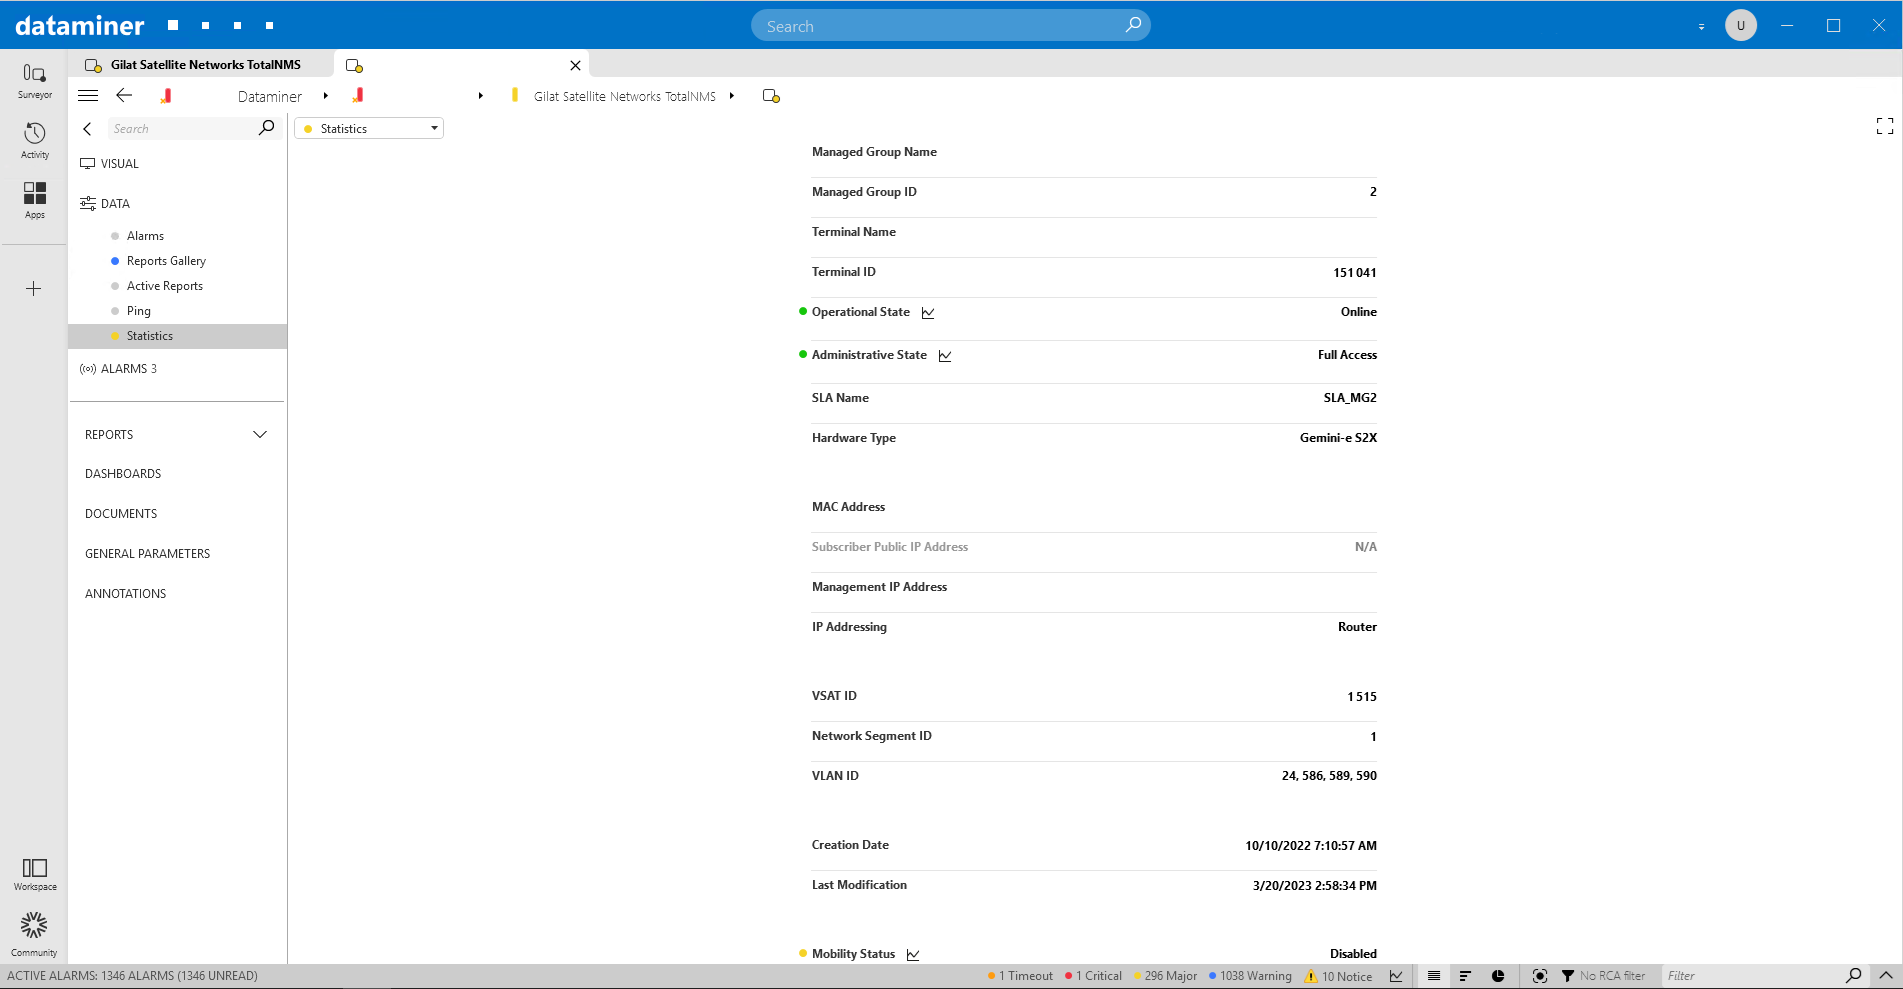This screenshot has height=989, width=1903.
Task: Filter alarms by 296 Major
Action: click(x=1165, y=976)
